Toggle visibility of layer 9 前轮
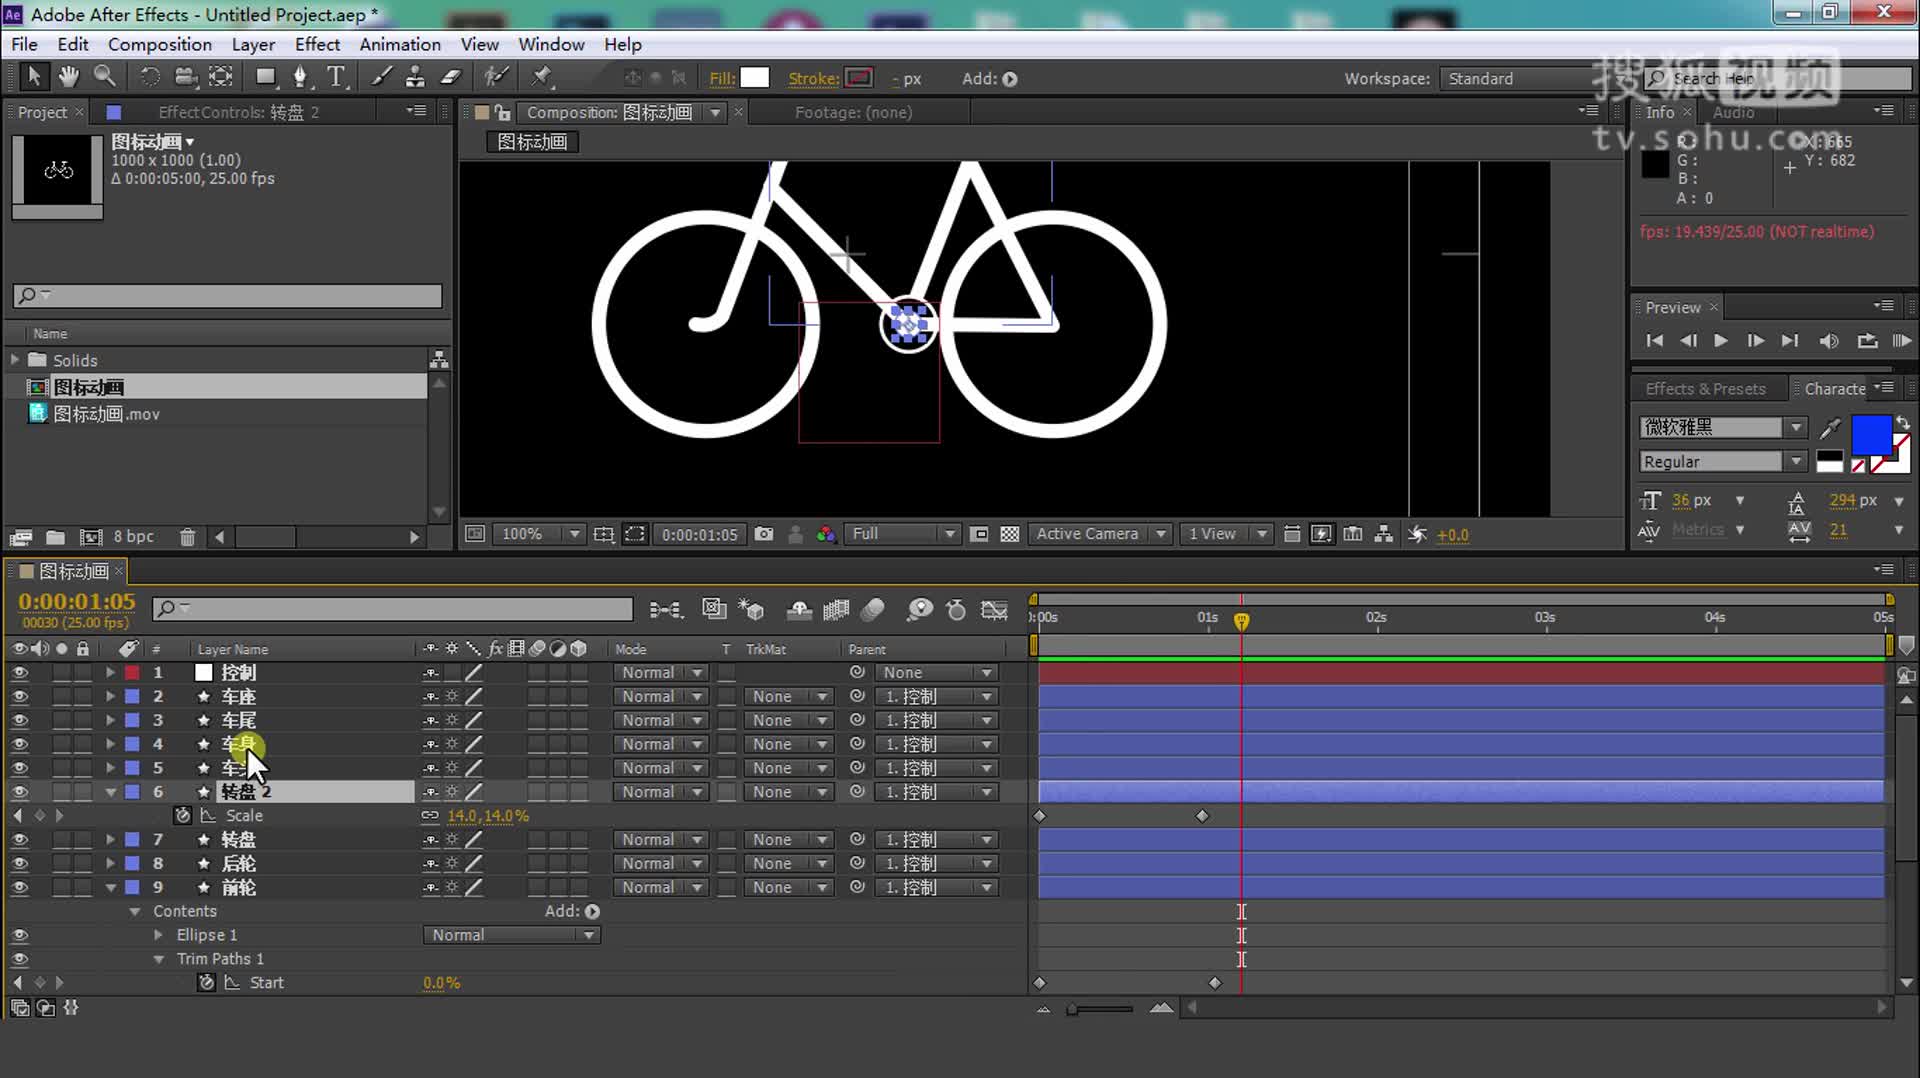 [x=19, y=887]
